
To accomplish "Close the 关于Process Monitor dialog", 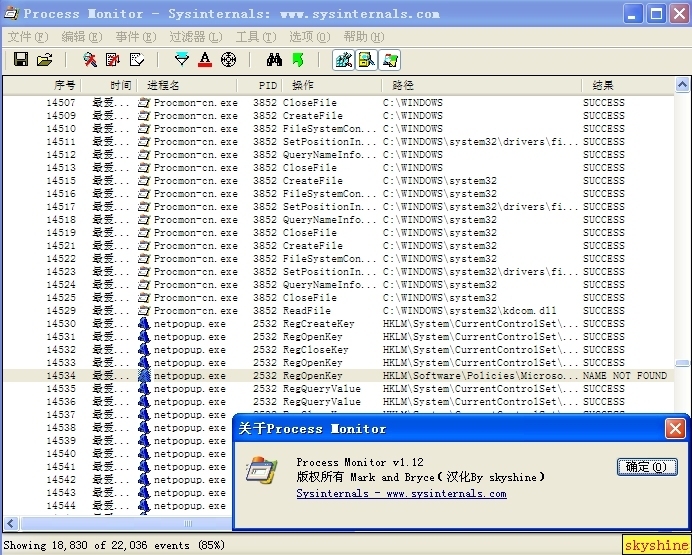I will pos(675,428).
